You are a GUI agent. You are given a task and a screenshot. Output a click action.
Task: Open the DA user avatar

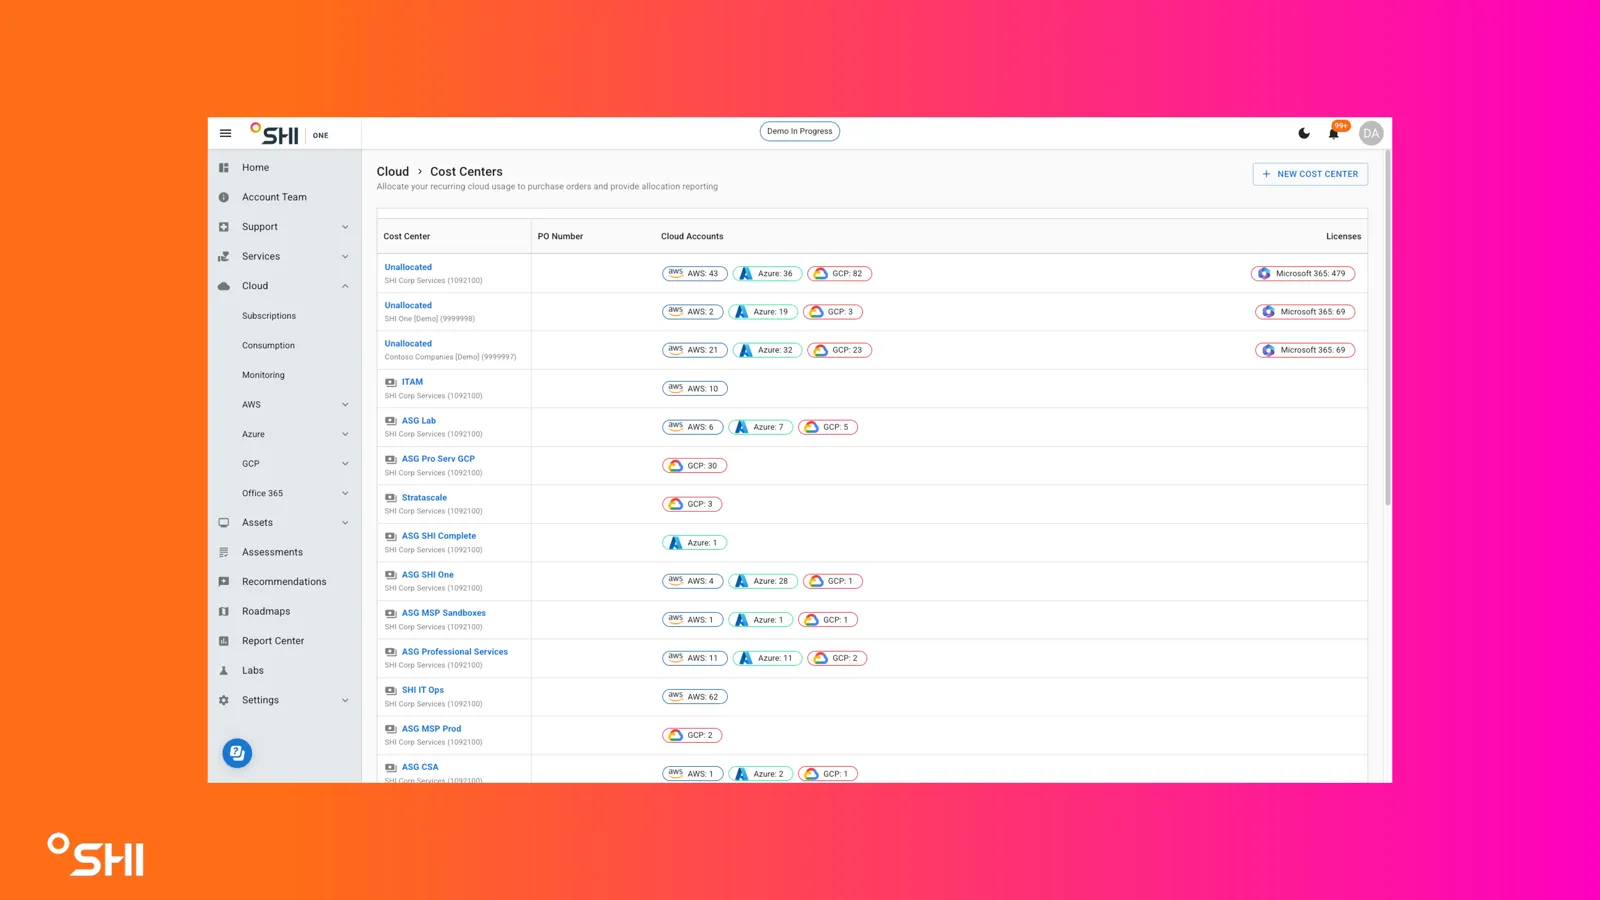click(1371, 133)
